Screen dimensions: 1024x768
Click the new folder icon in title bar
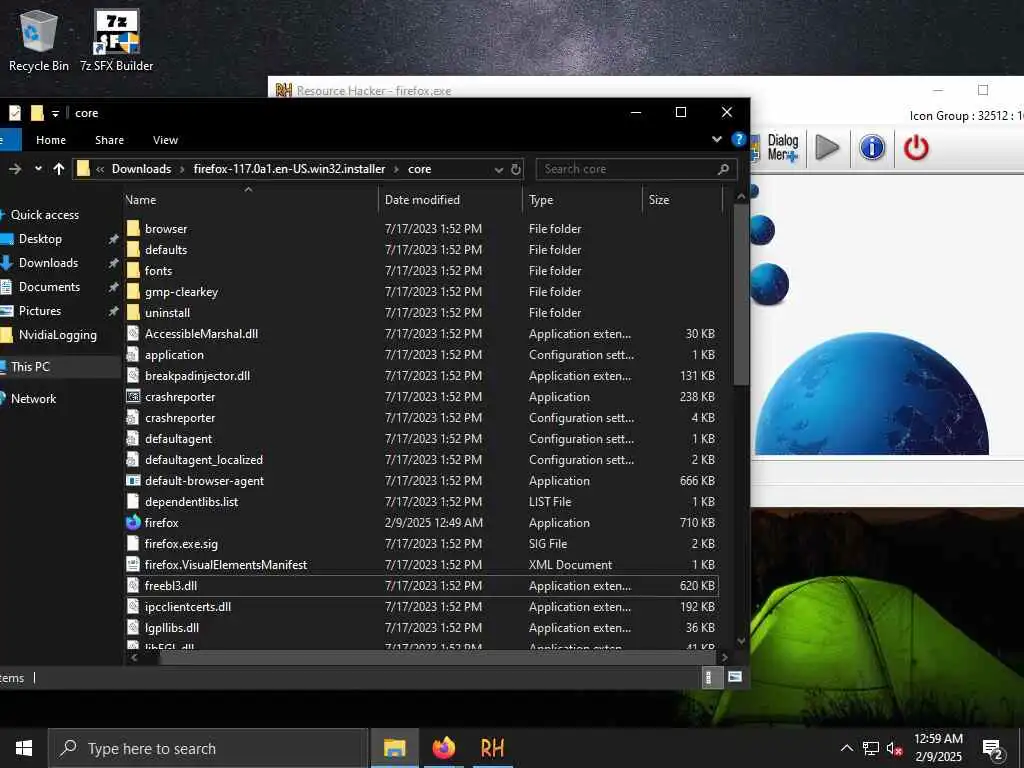(x=37, y=113)
